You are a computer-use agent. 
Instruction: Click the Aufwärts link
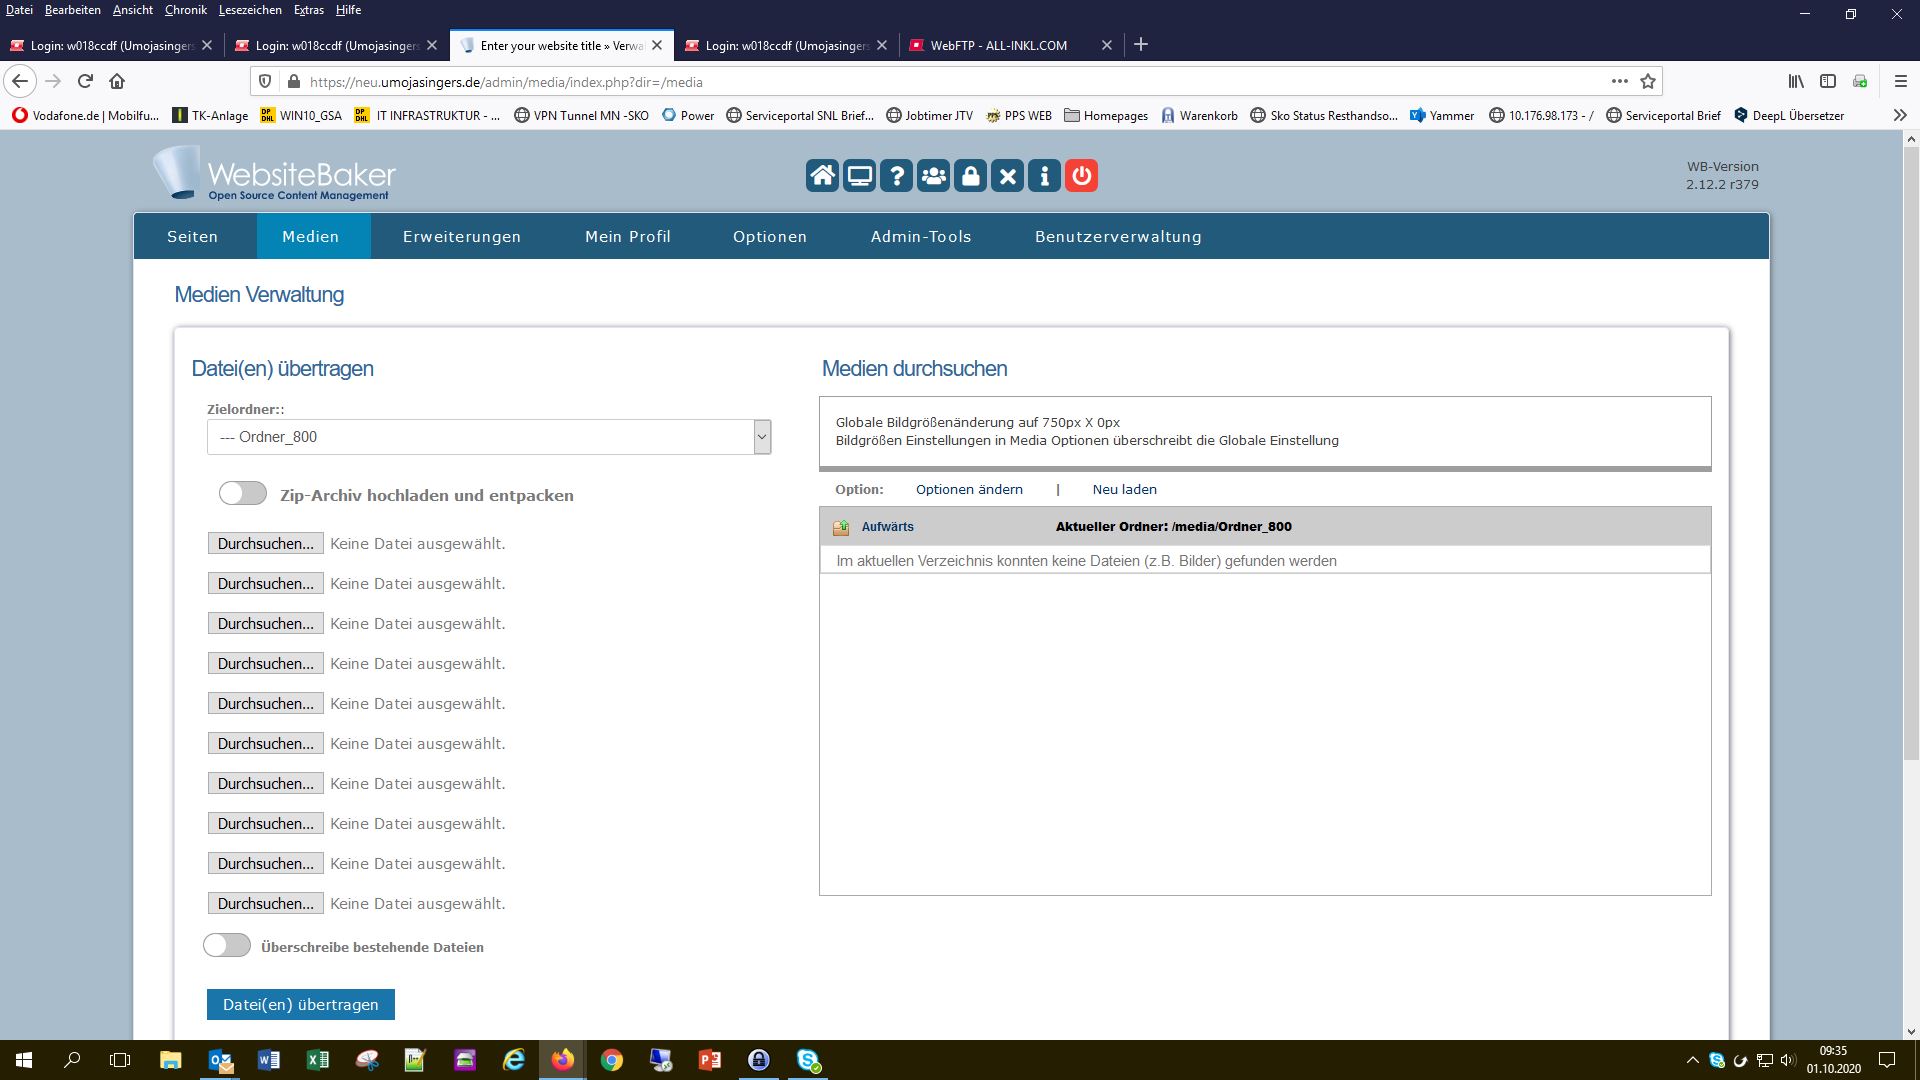pyautogui.click(x=888, y=527)
